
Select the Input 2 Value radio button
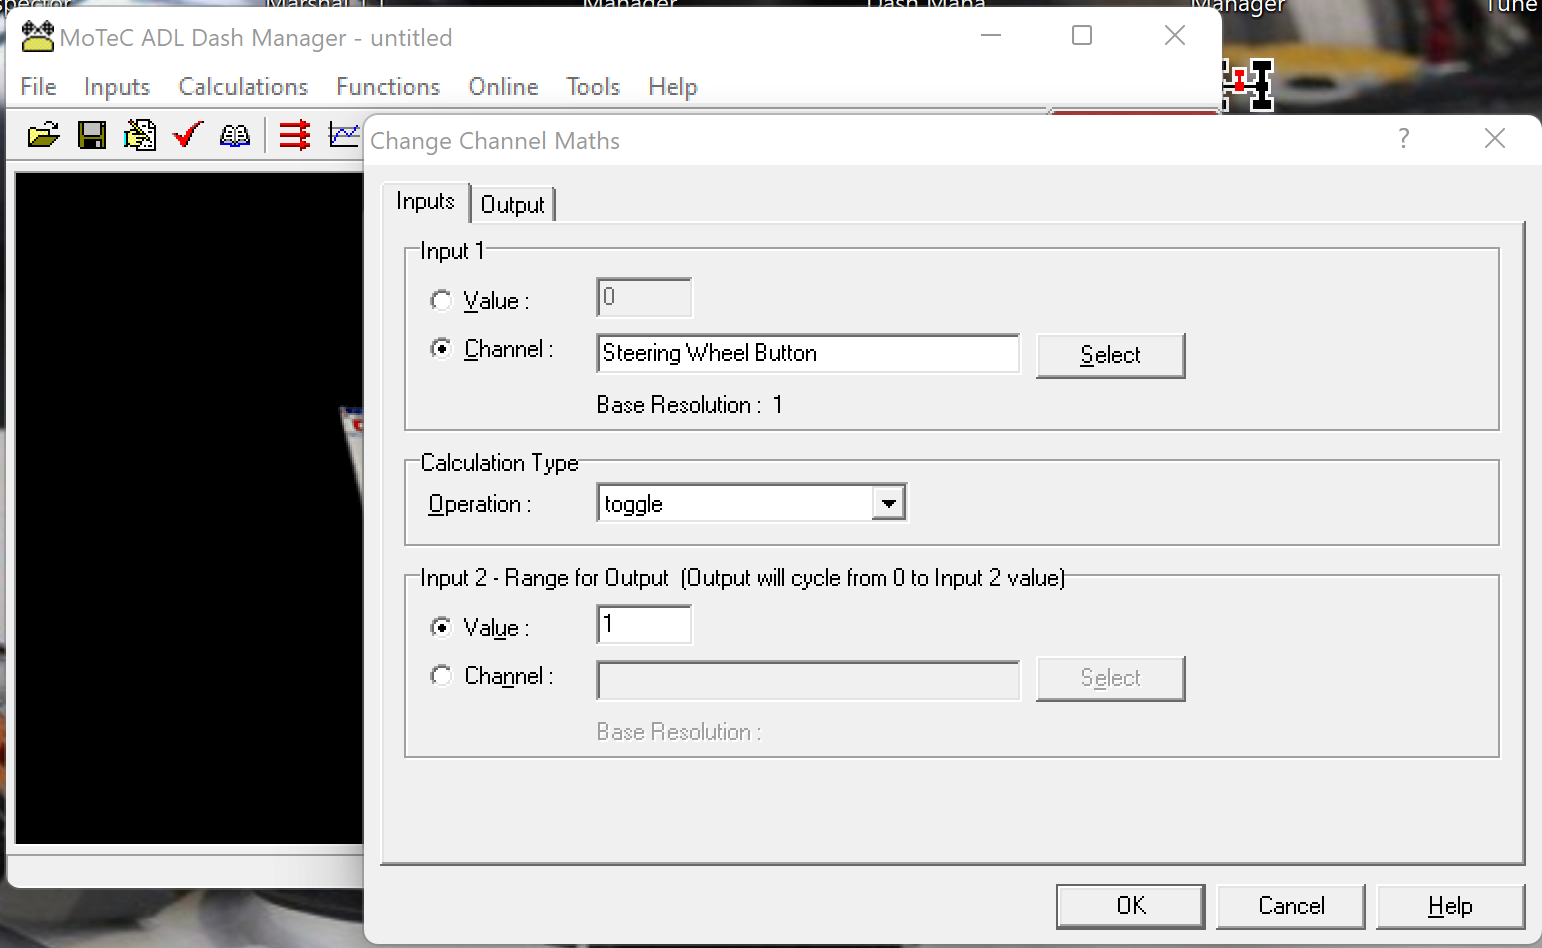(441, 627)
